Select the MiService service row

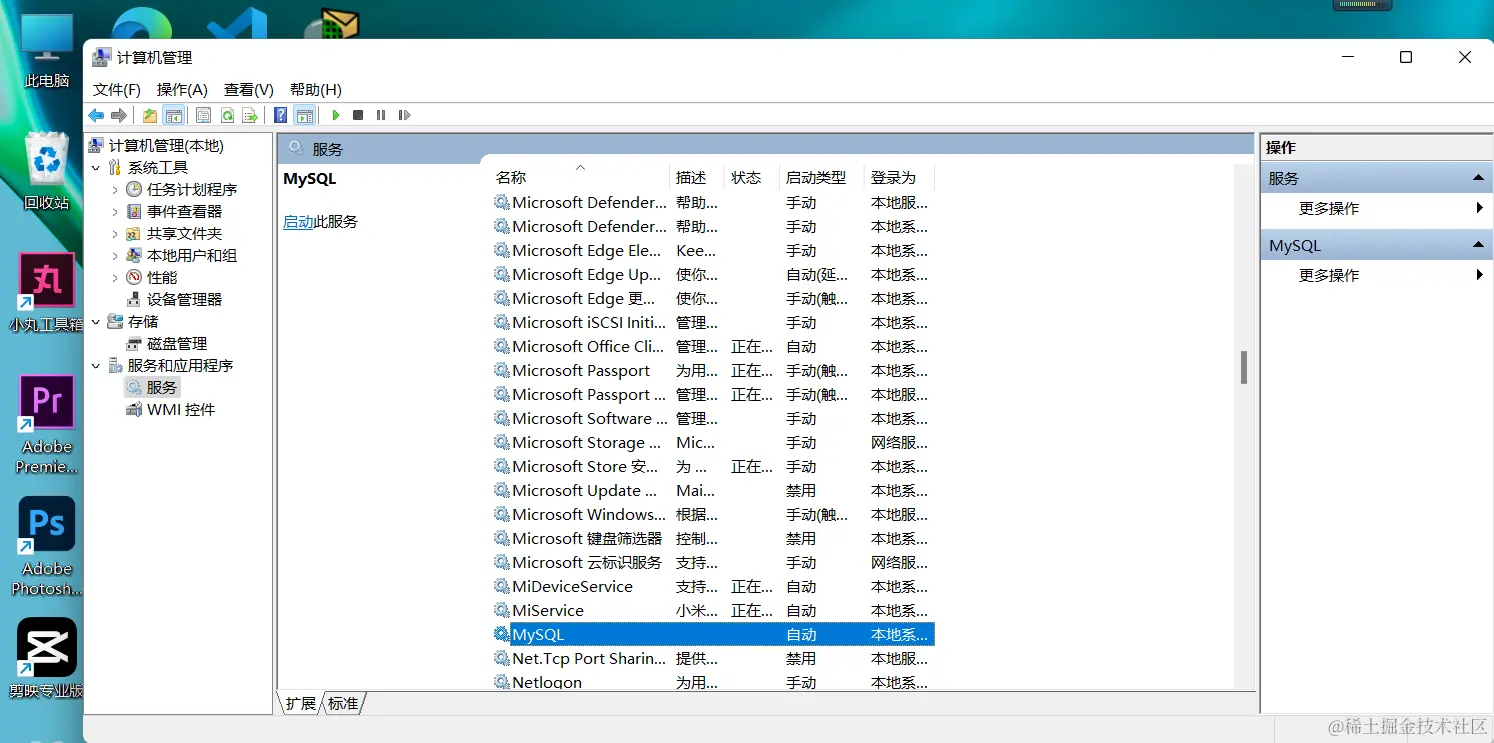(x=713, y=611)
